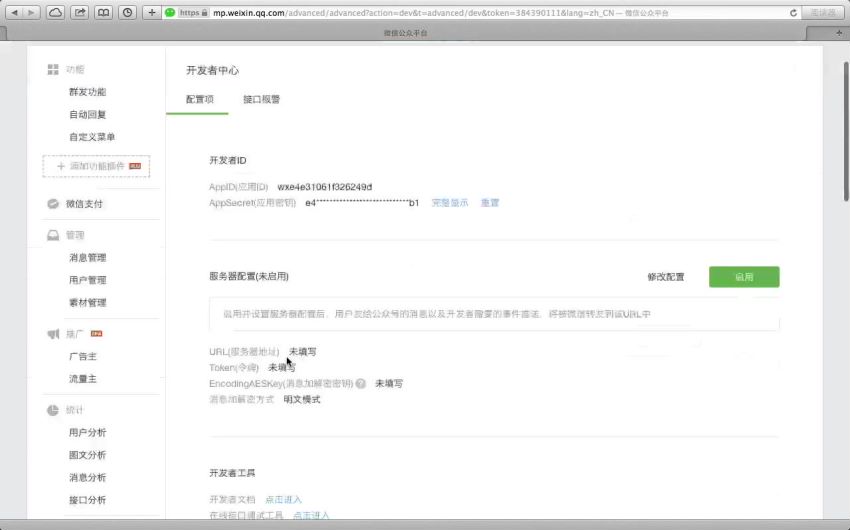Click the green 启用 button
Viewport: 850px width, 530px height.
coord(744,277)
